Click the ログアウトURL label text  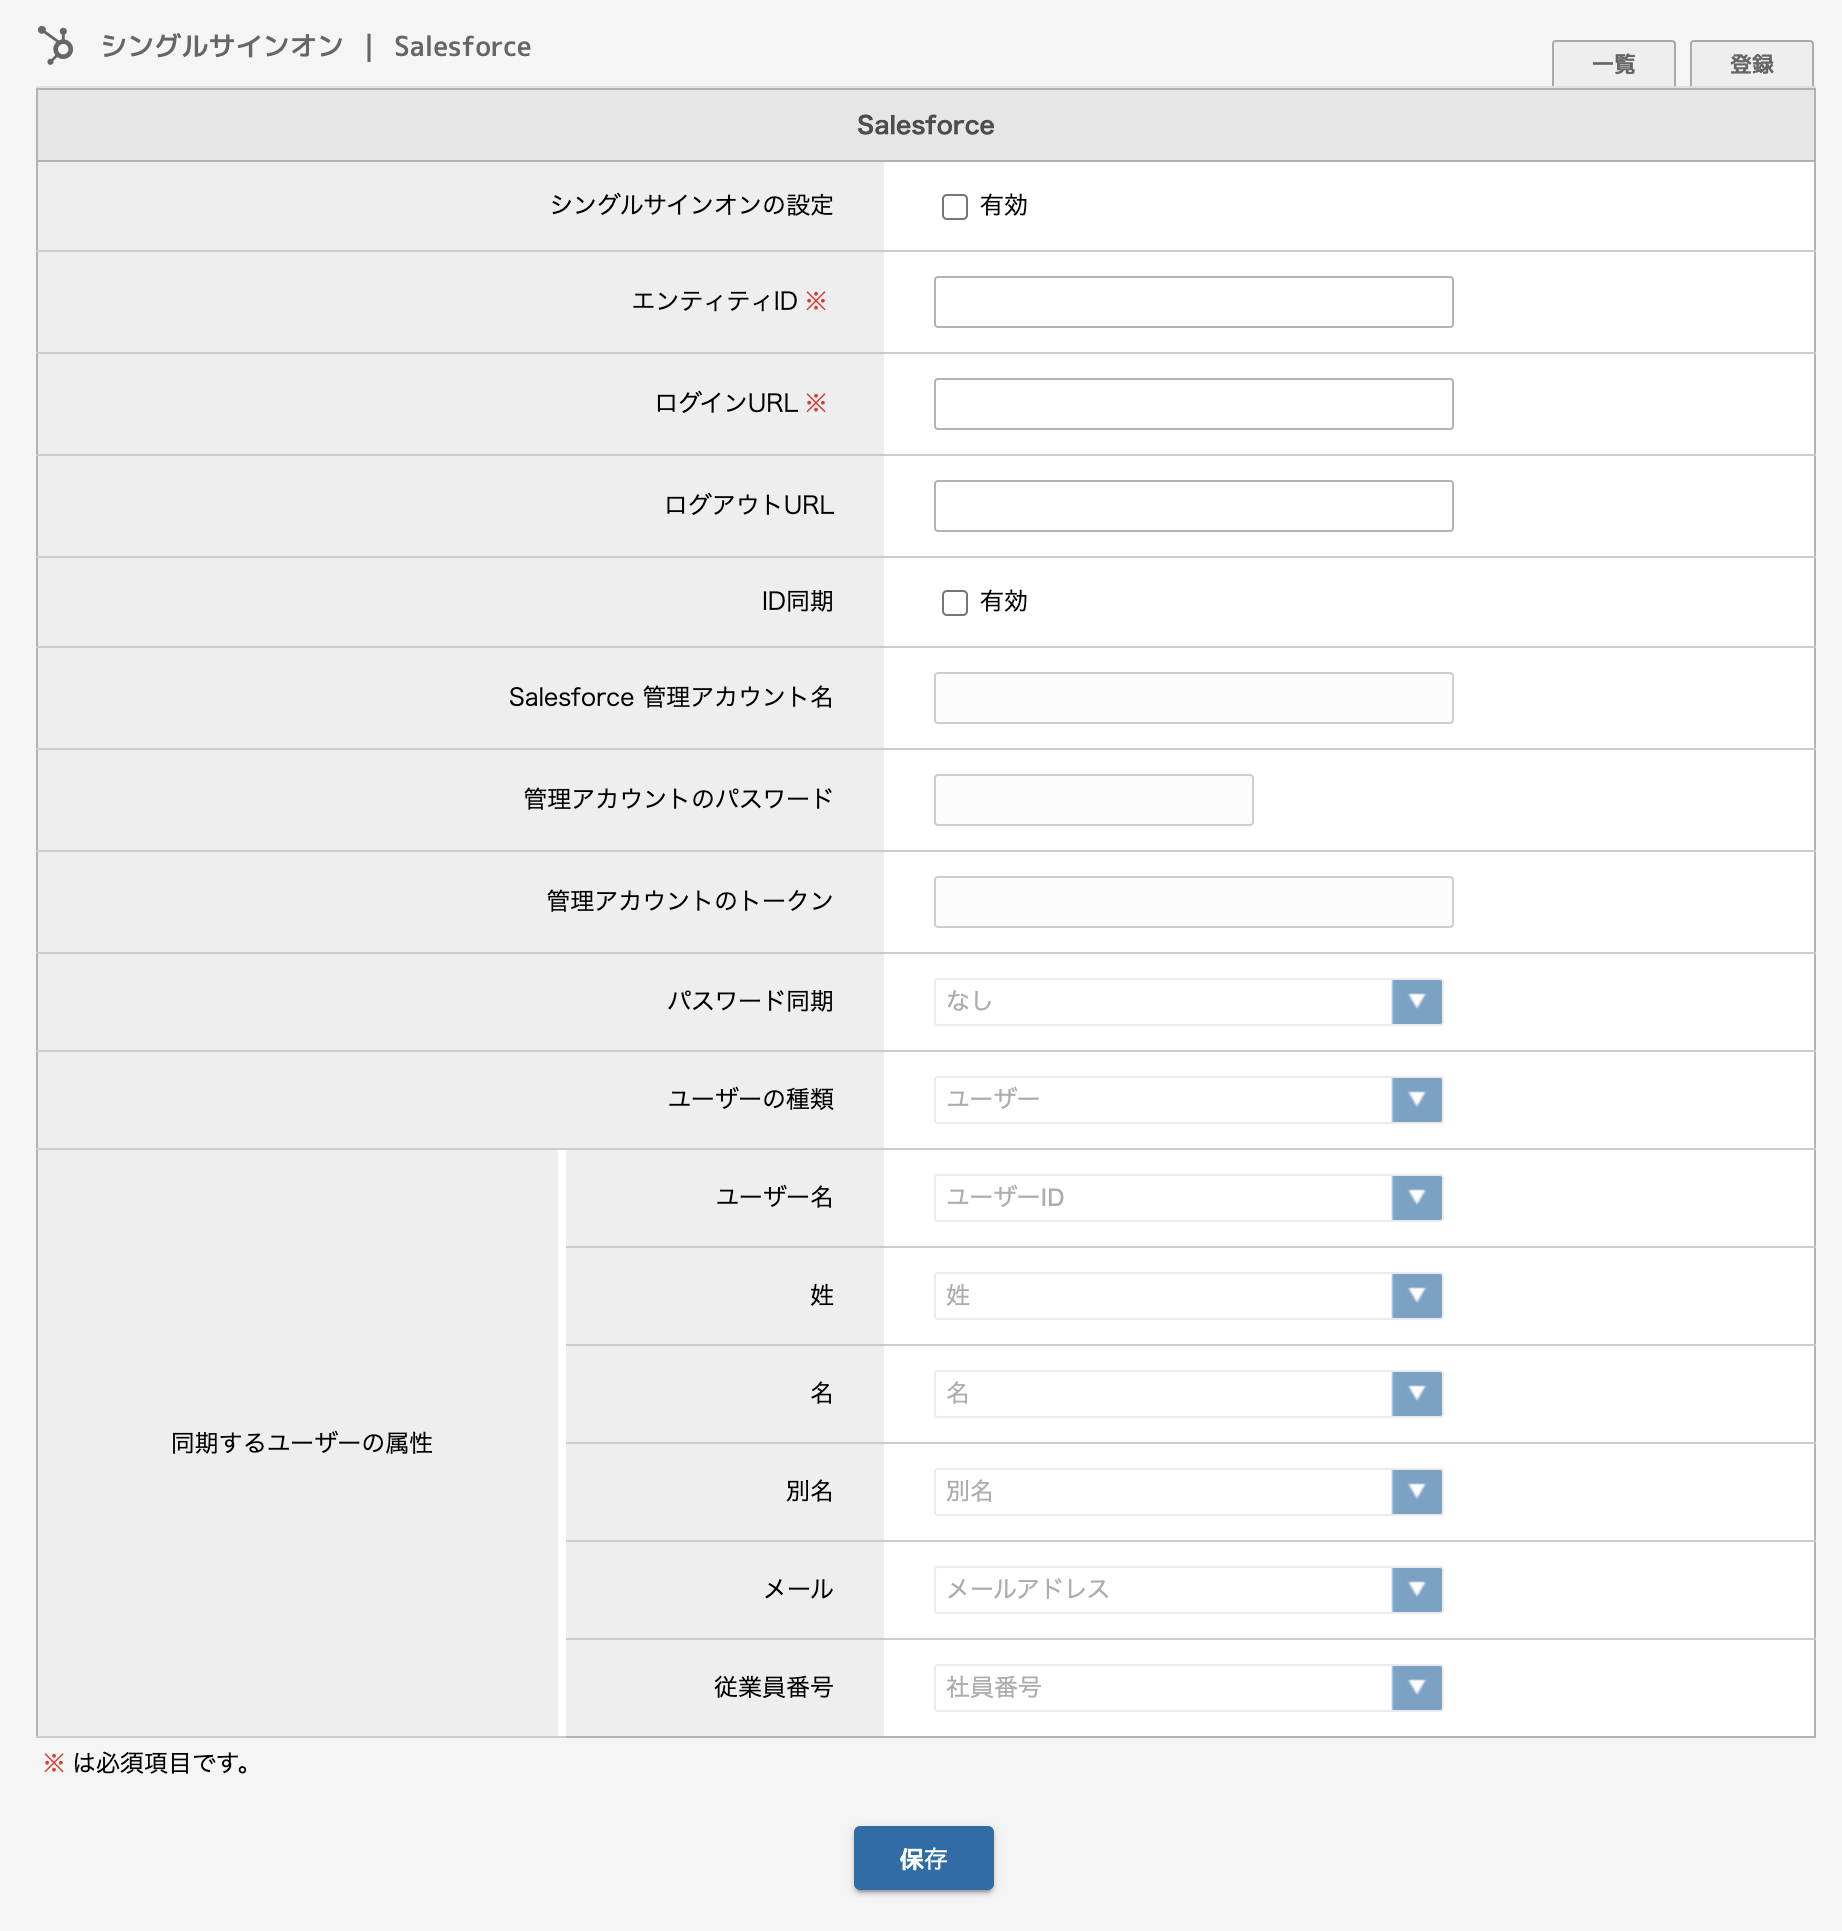pyautogui.click(x=749, y=505)
